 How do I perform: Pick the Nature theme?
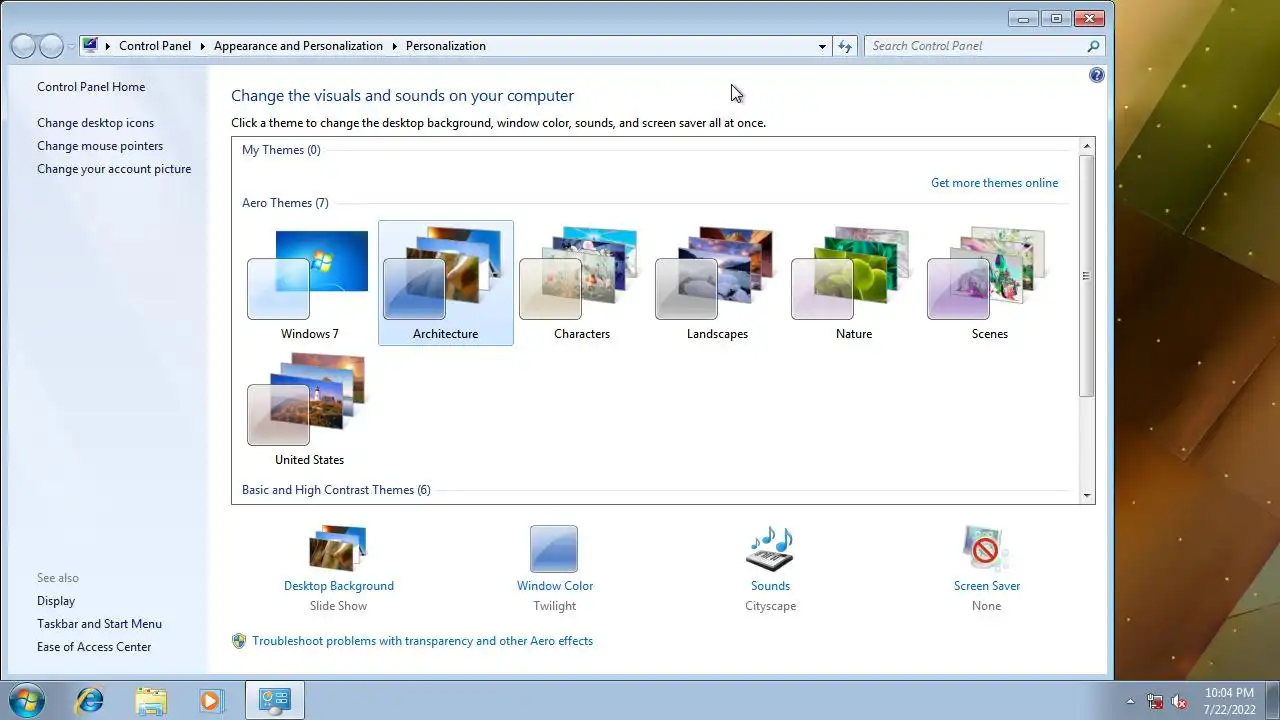coord(853,283)
